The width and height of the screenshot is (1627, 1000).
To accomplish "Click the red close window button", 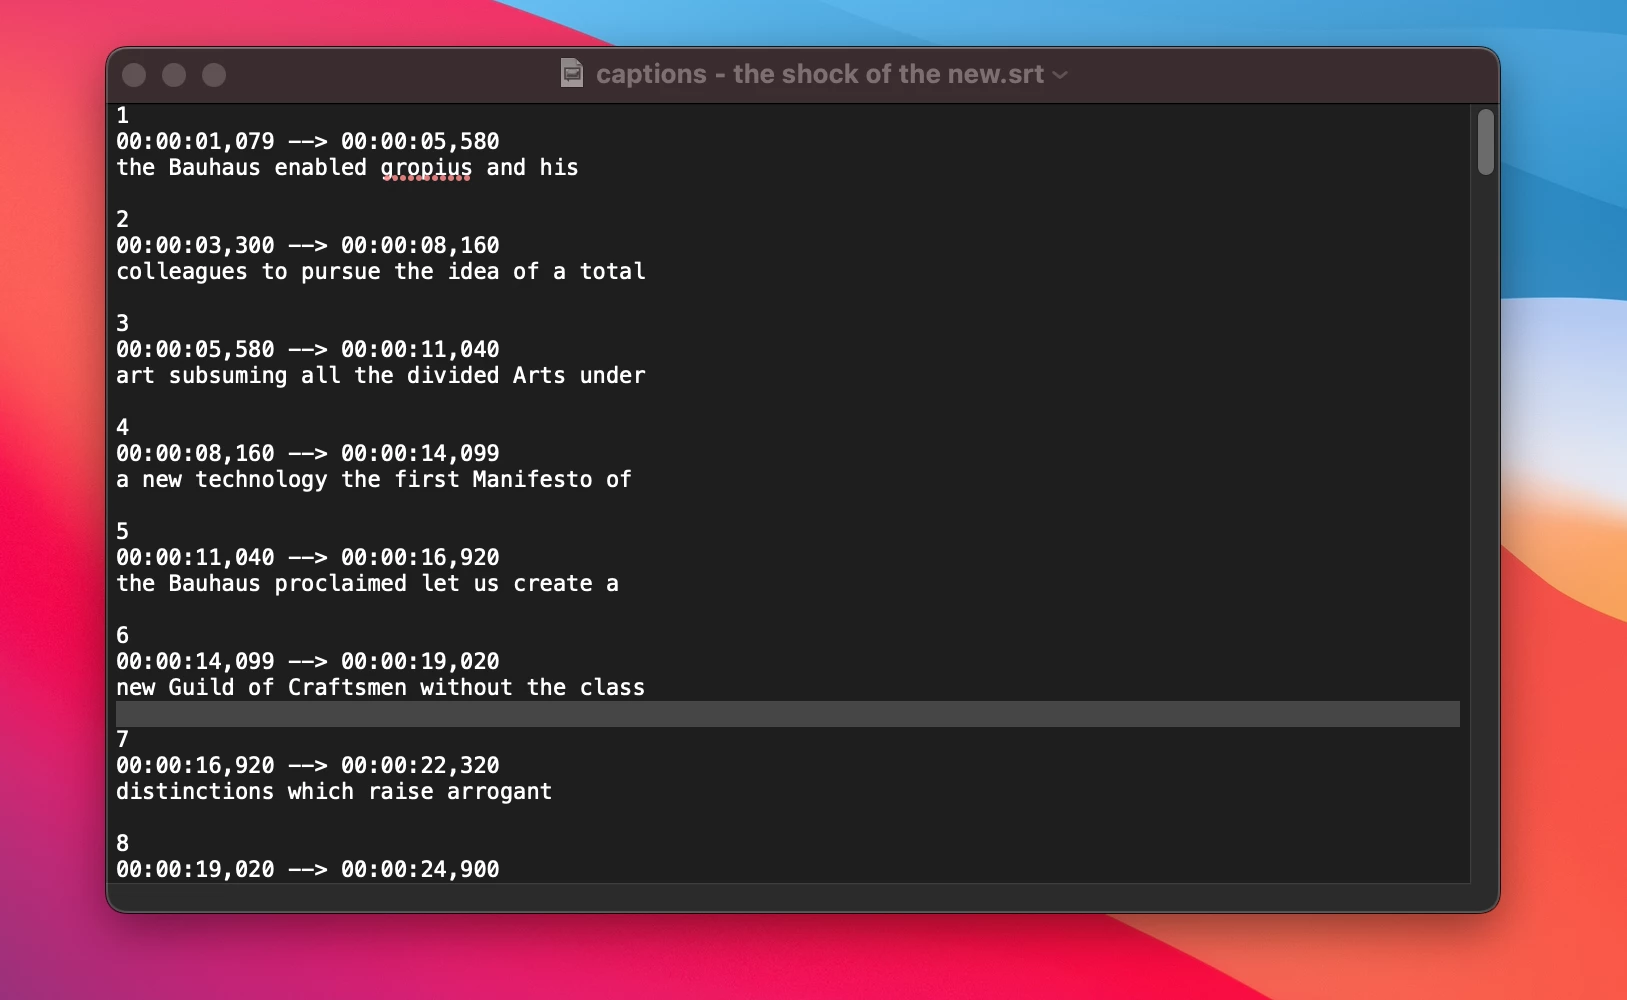I will coord(134,75).
